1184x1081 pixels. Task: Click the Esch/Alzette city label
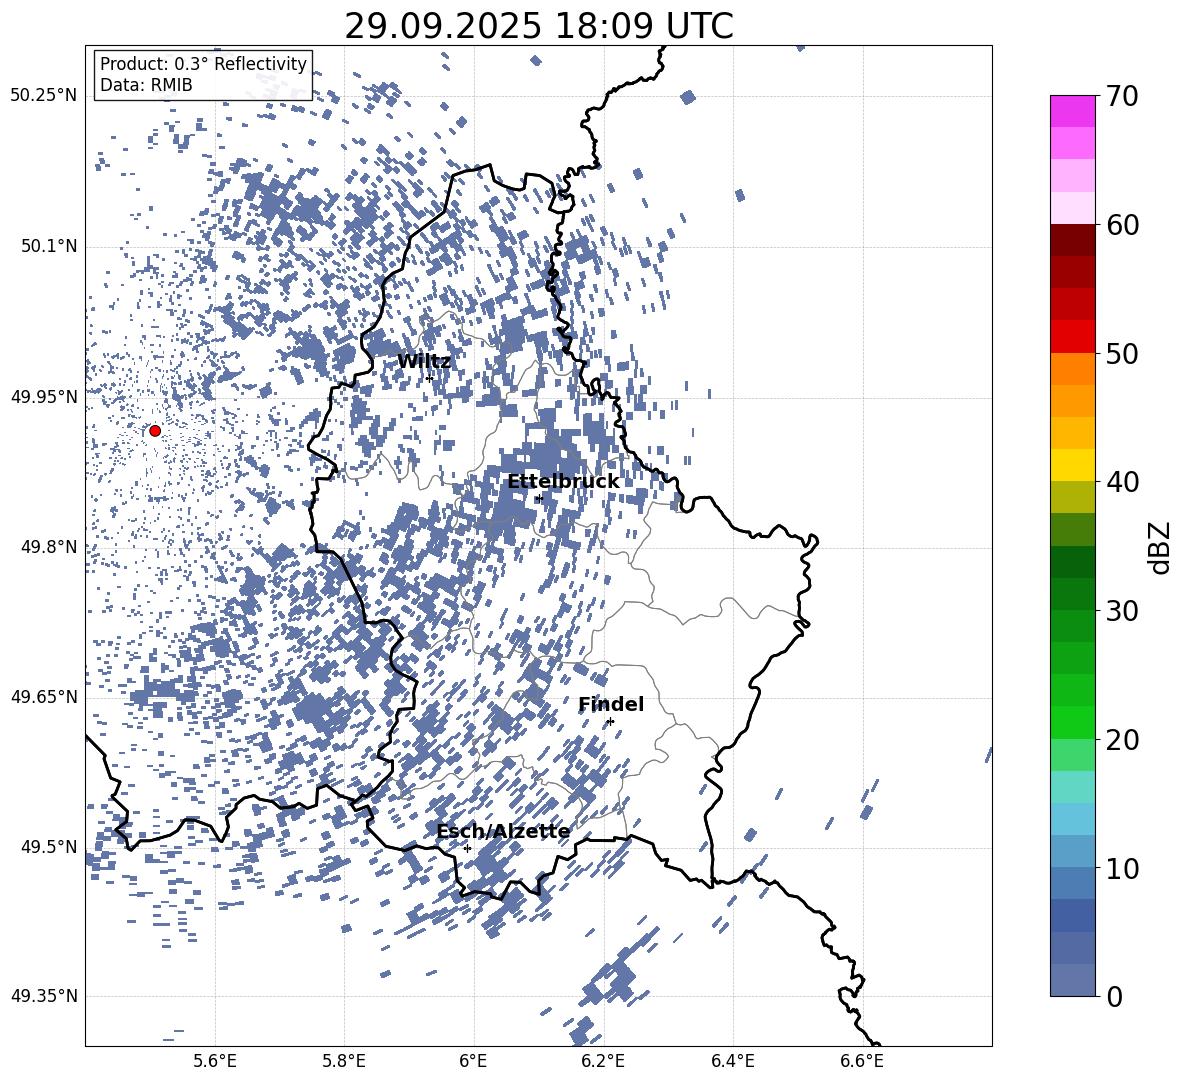(503, 831)
